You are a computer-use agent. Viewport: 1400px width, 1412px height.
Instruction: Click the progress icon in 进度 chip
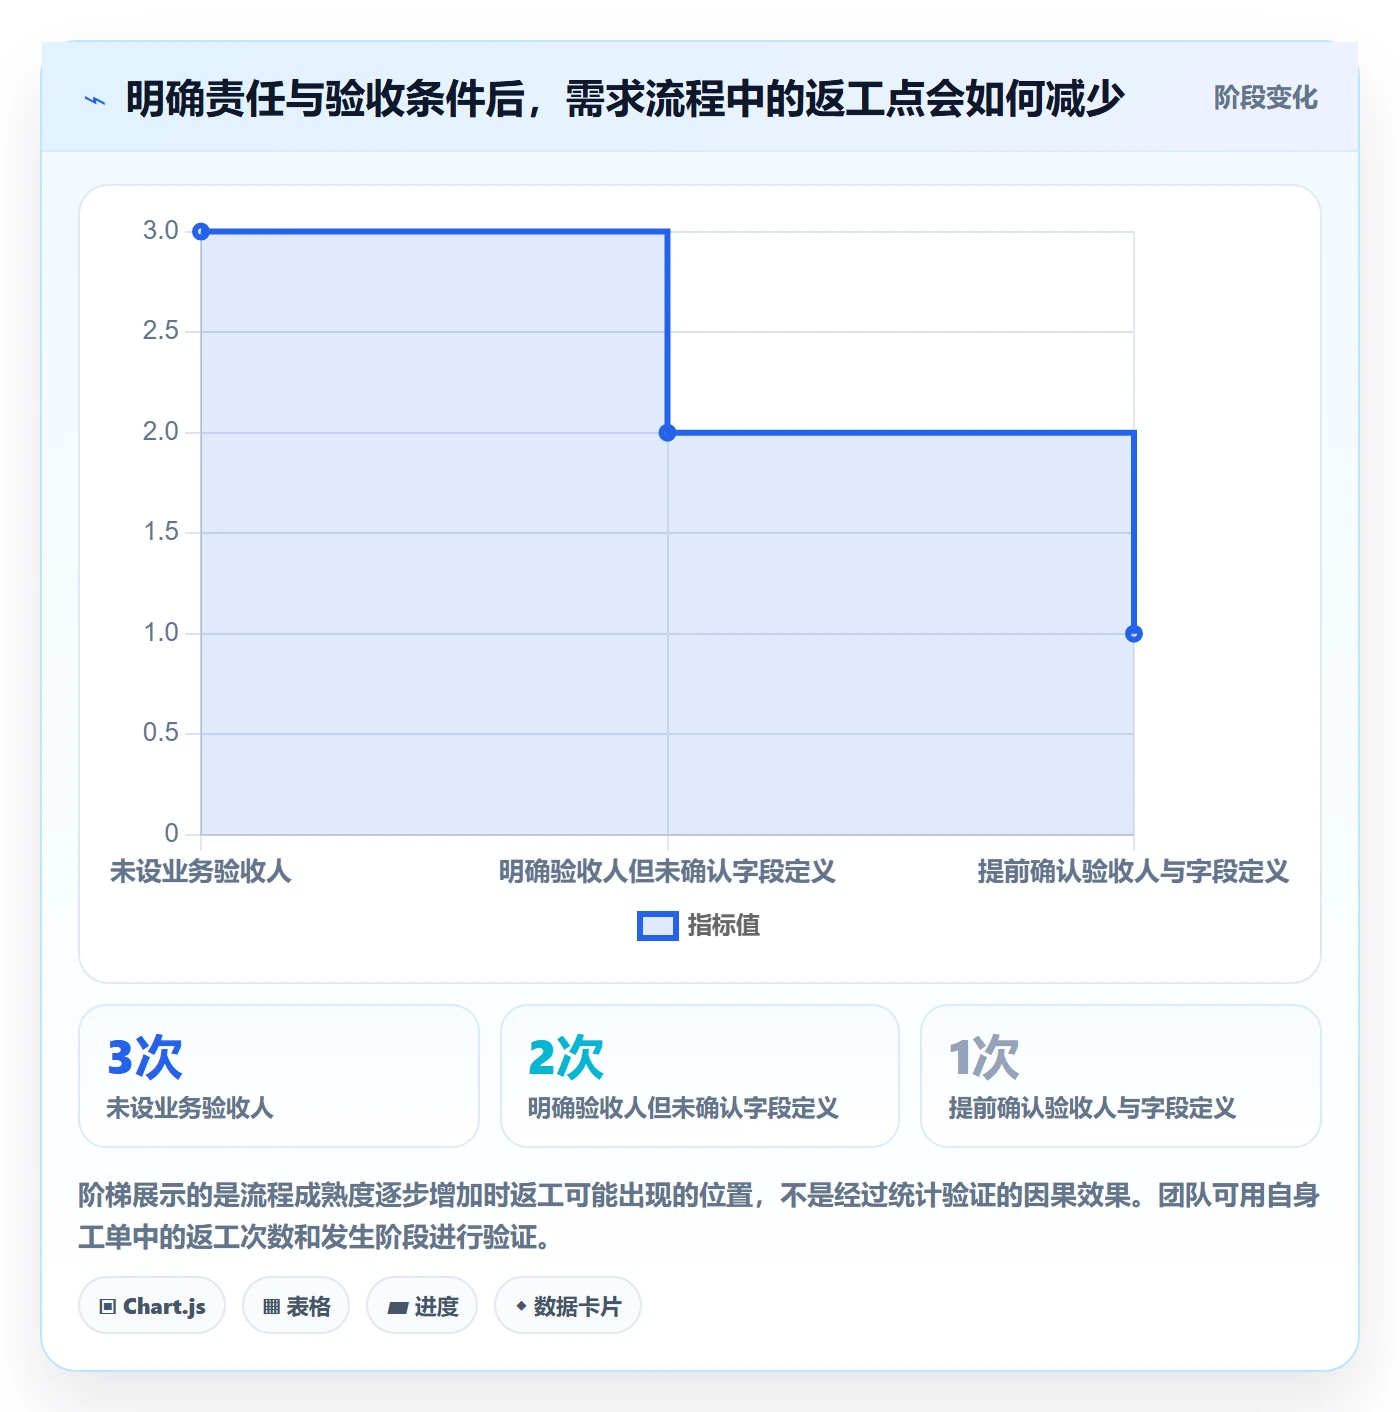point(398,1308)
